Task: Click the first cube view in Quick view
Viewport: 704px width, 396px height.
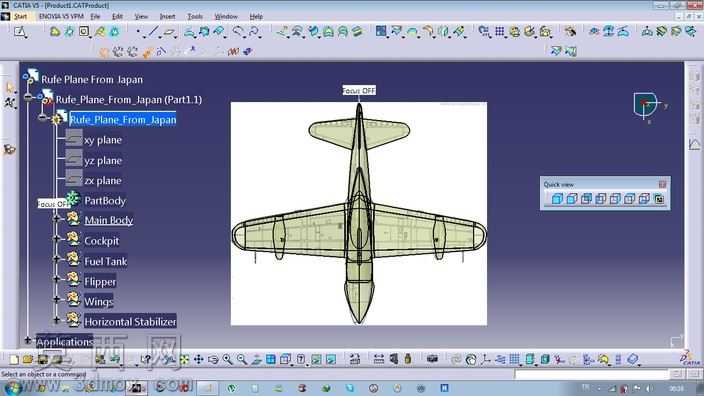Action: (557, 199)
